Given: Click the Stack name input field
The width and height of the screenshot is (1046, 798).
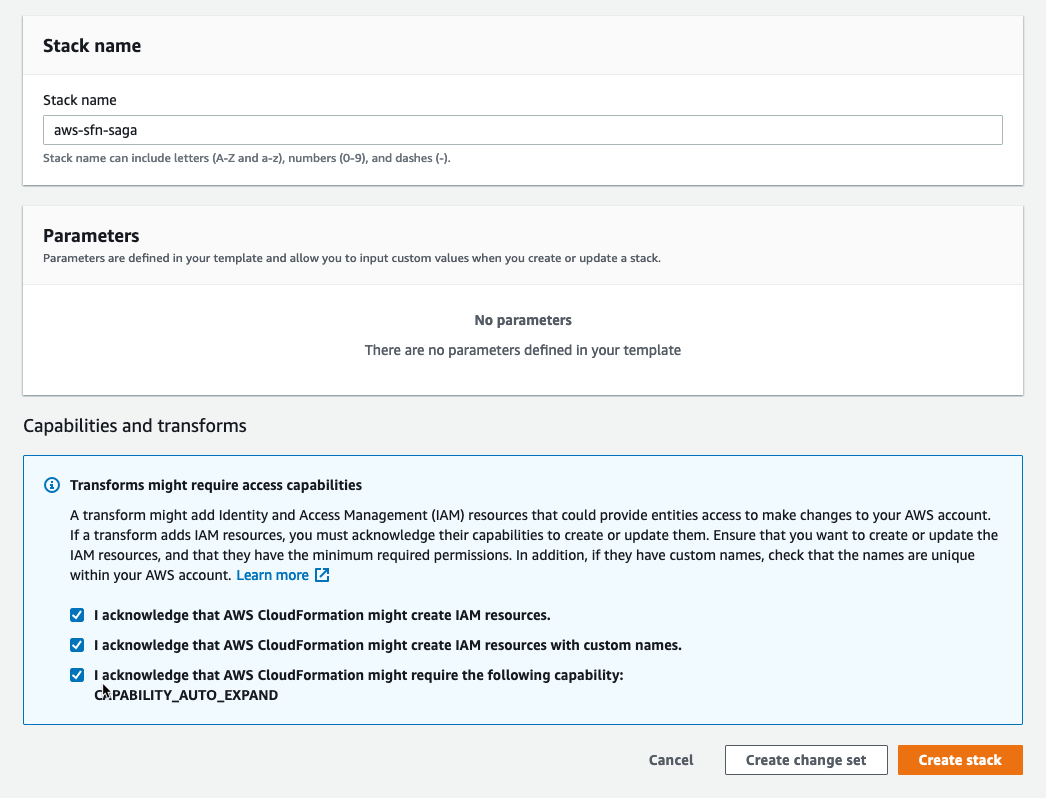Looking at the screenshot, I should tap(522, 130).
